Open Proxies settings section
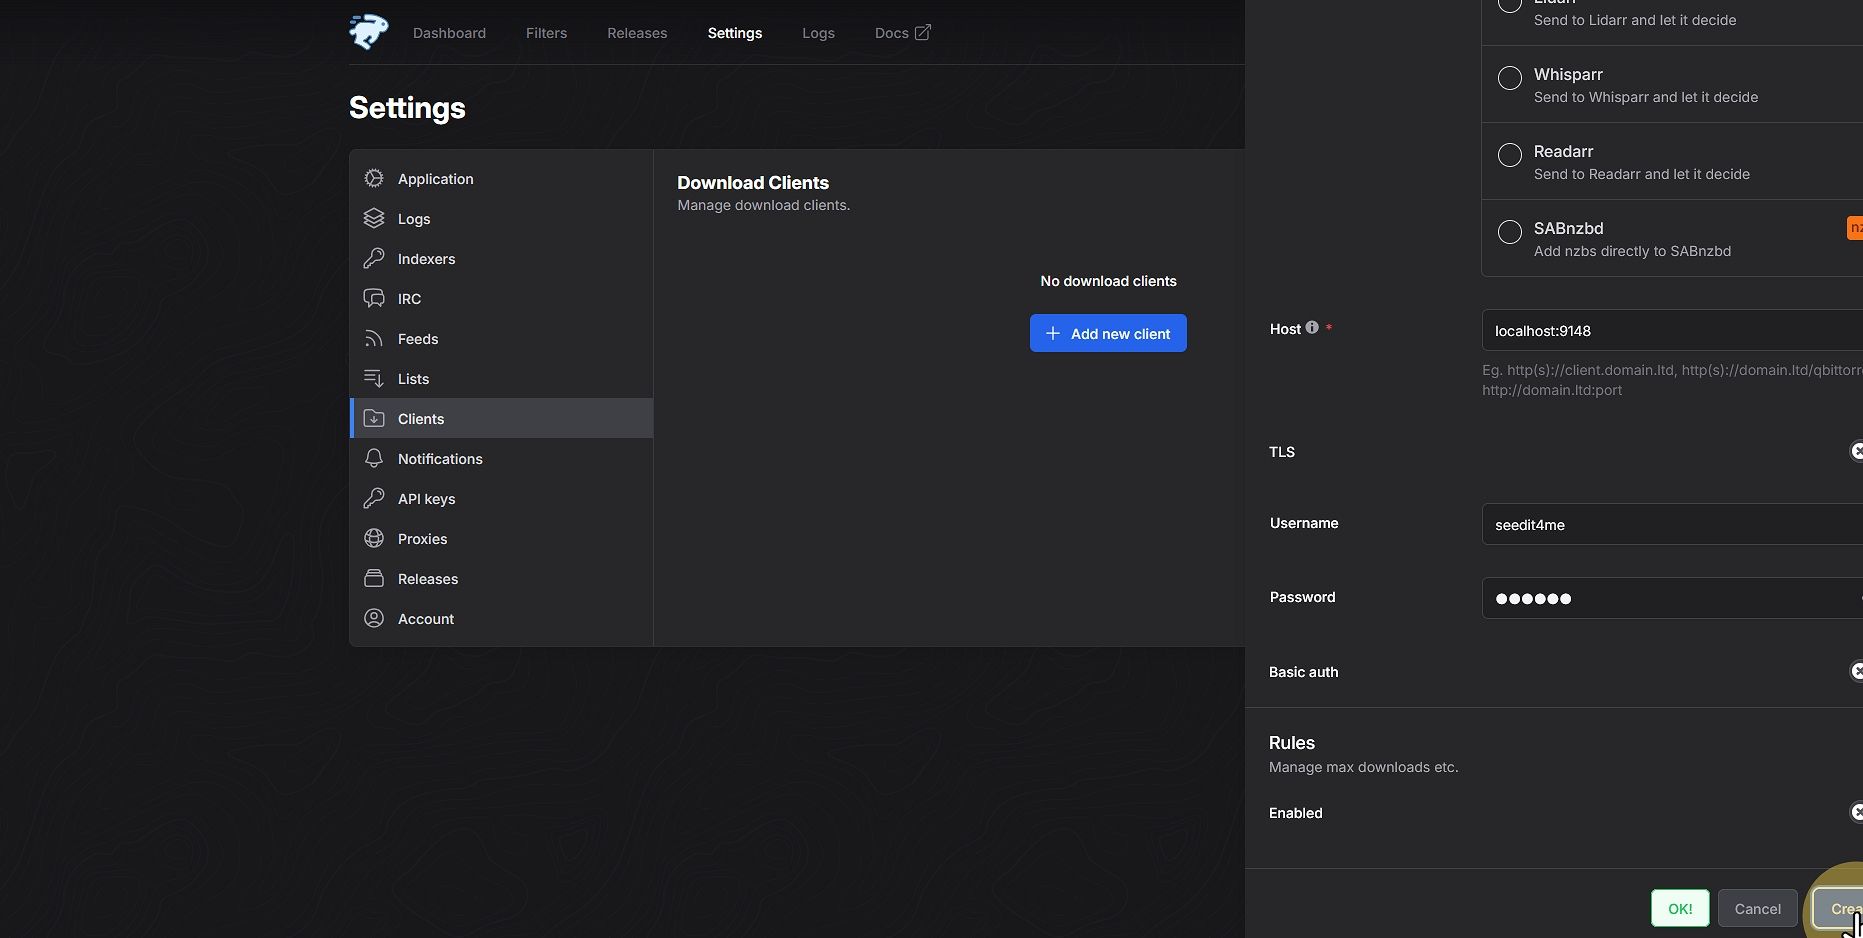Image resolution: width=1863 pixels, height=938 pixels. click(501, 539)
